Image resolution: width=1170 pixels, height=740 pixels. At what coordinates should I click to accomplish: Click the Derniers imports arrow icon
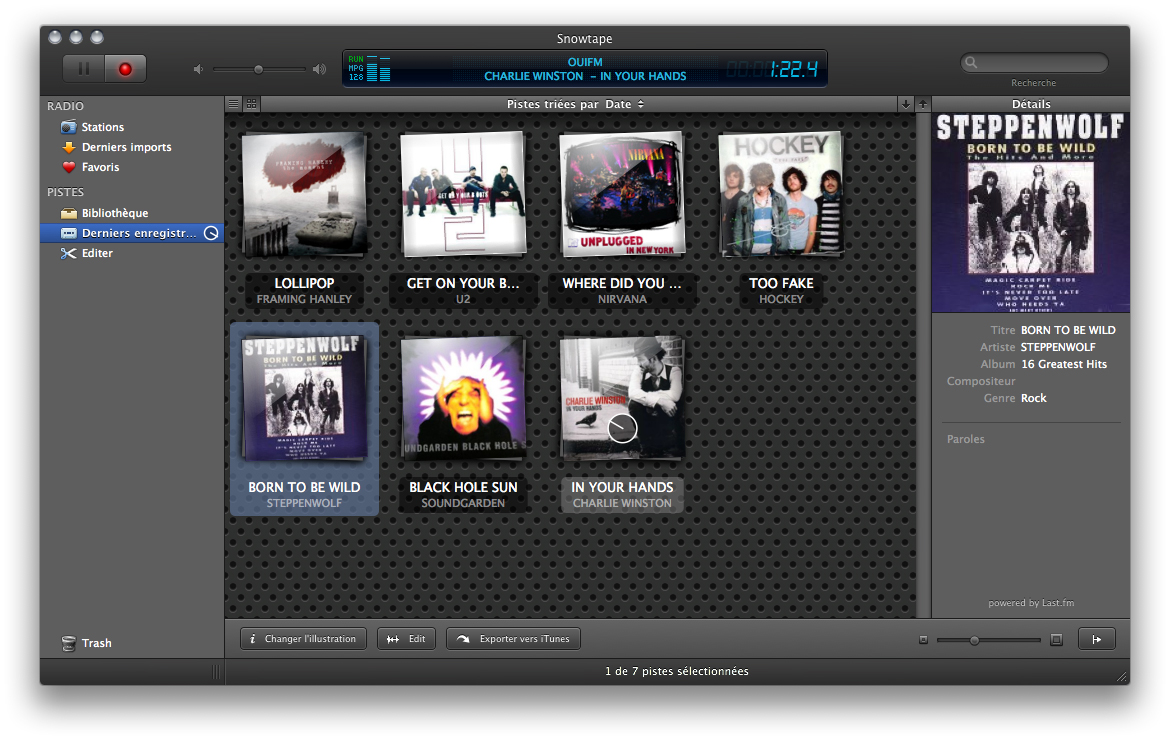click(x=69, y=147)
